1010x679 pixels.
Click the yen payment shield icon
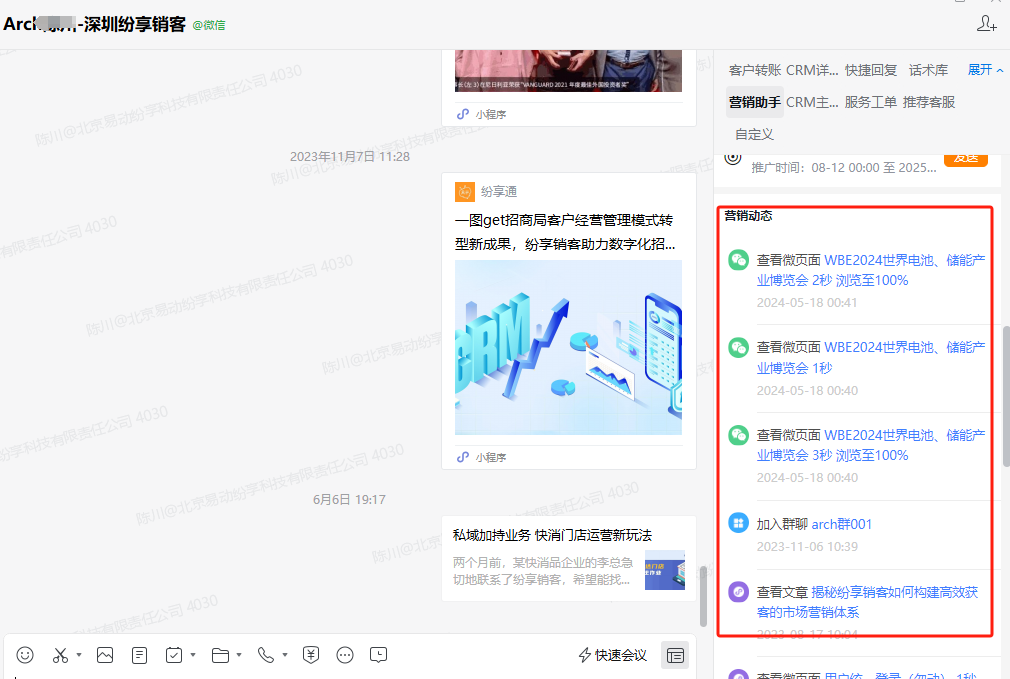311,655
